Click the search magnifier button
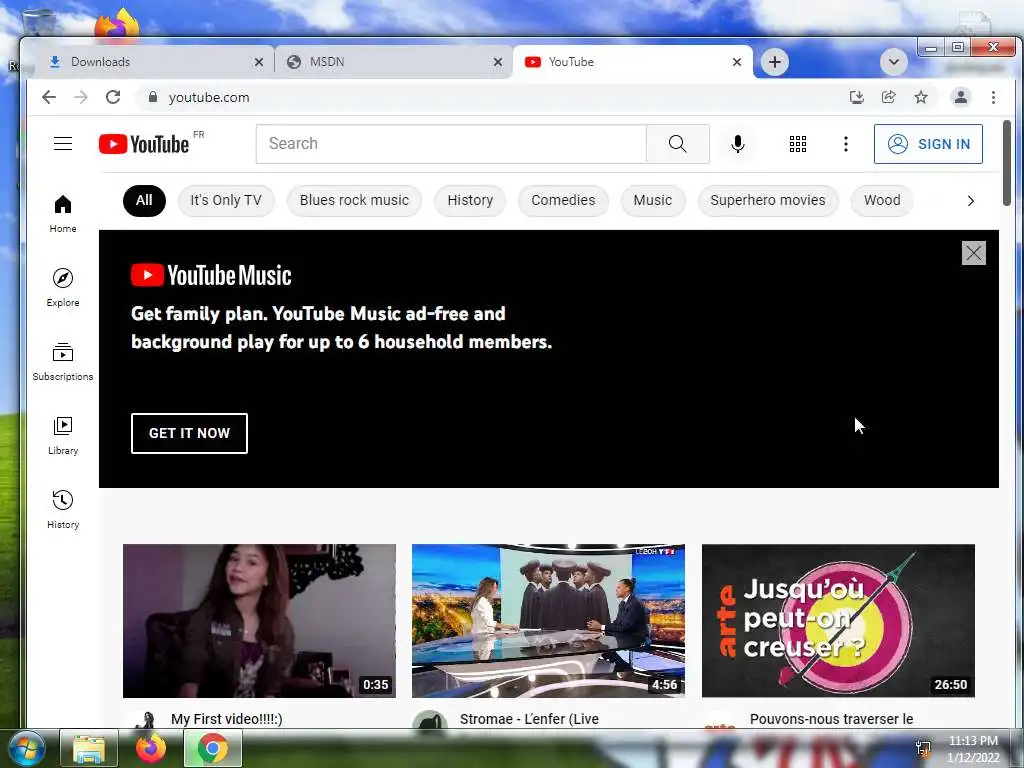The width and height of the screenshot is (1024, 768). [677, 144]
